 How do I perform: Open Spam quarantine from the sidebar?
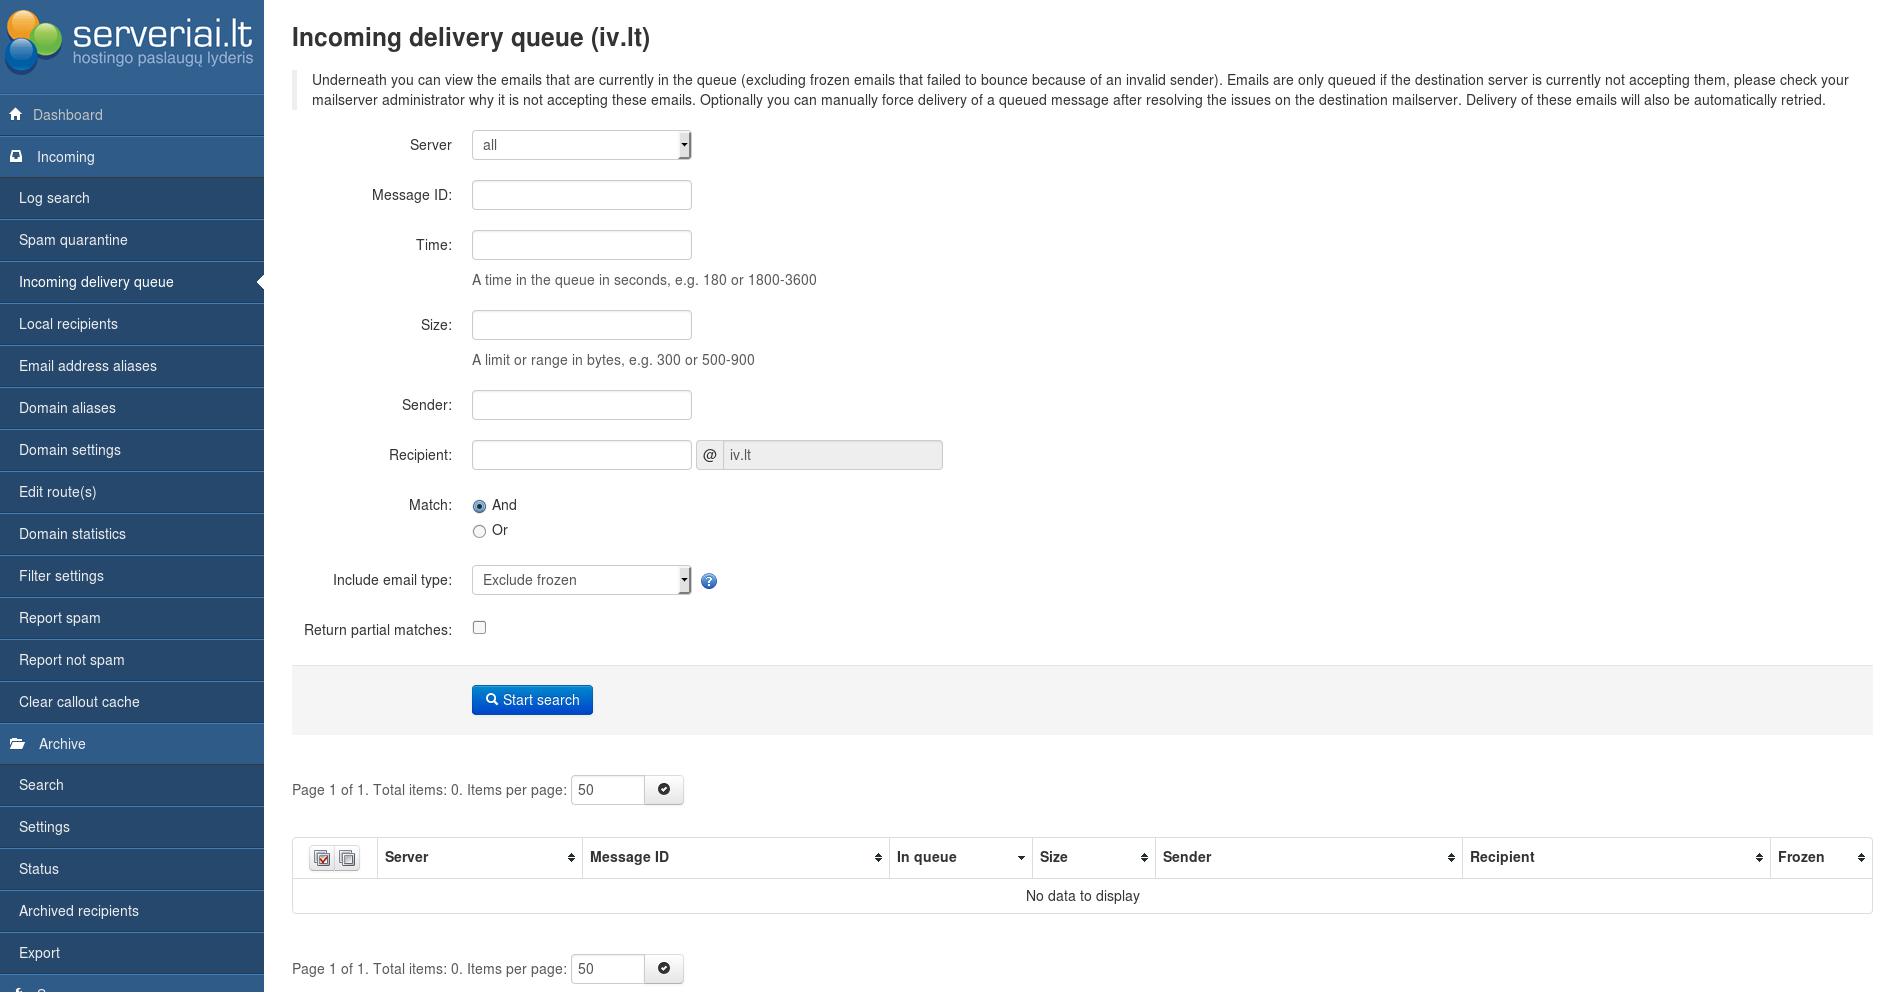tap(73, 240)
